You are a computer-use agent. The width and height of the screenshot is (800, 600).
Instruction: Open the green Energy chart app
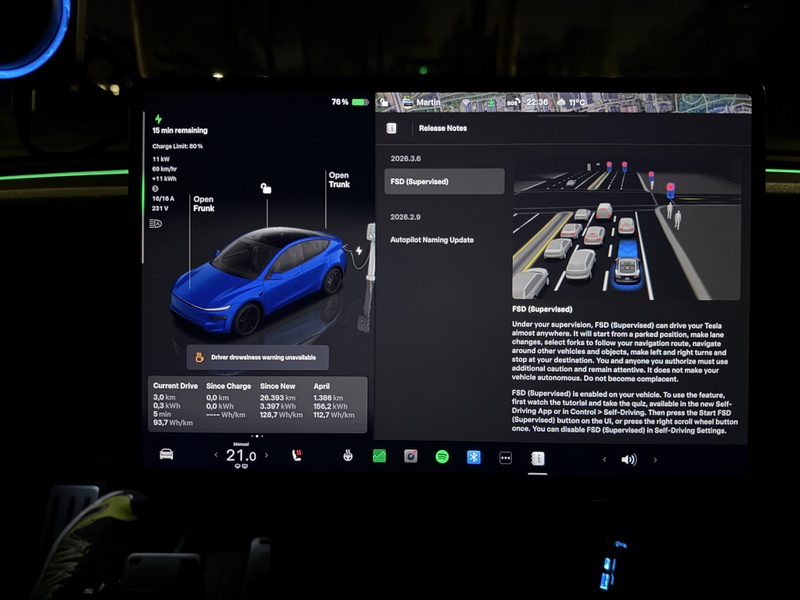(x=379, y=456)
